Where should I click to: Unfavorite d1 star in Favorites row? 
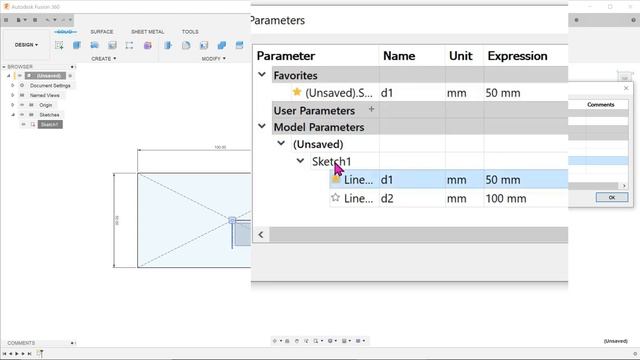pyautogui.click(x=297, y=92)
